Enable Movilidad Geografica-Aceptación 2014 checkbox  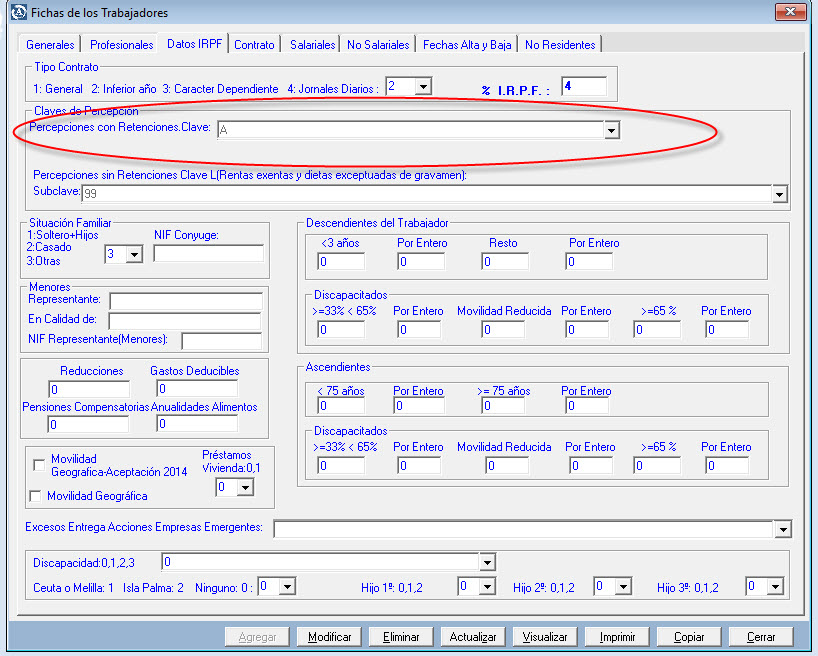(39, 464)
